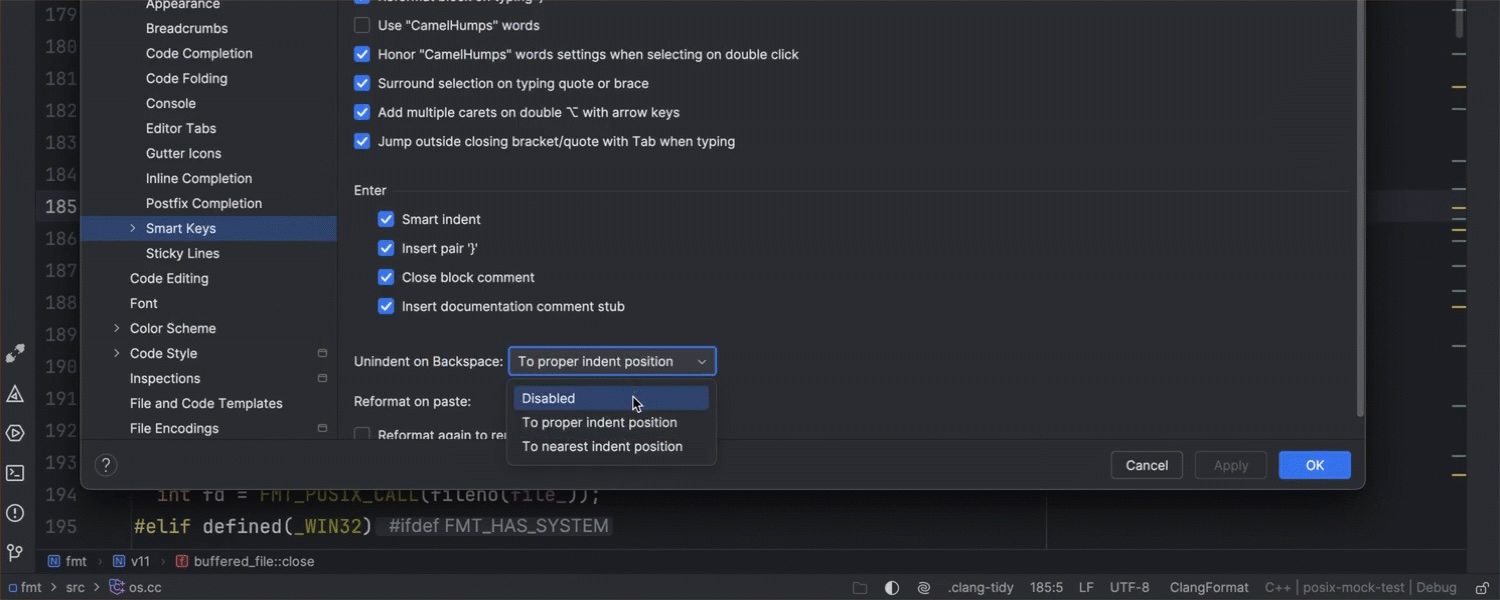Uncheck the Smart indent checkbox

[386, 219]
